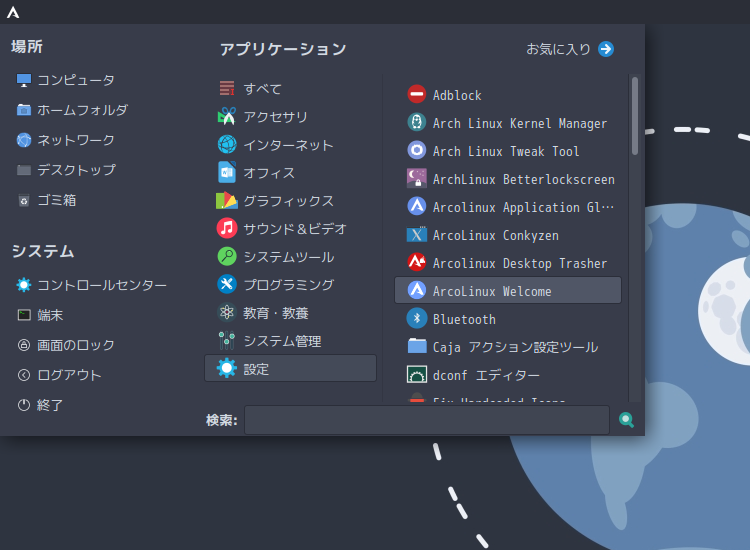Viewport: 750px width, 550px height.
Task: Click the 検索 search input field
Action: [427, 420]
